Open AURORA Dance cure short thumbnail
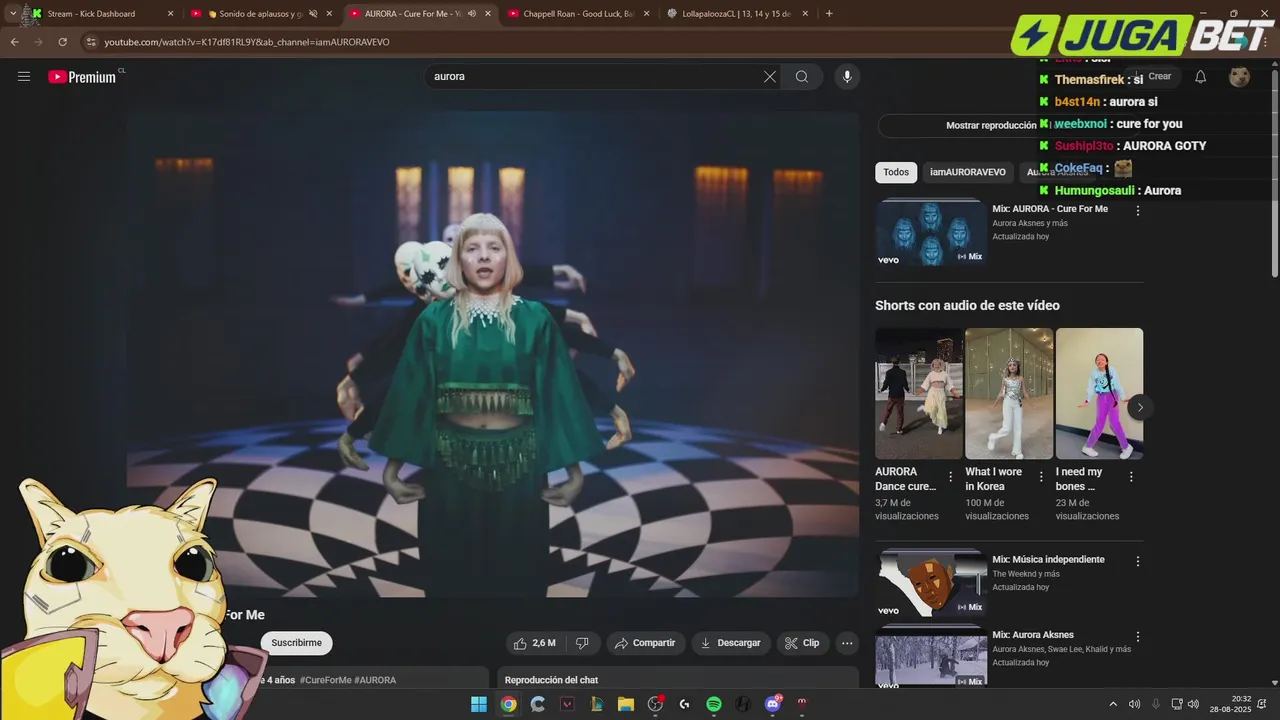1280x720 pixels. 919,393
